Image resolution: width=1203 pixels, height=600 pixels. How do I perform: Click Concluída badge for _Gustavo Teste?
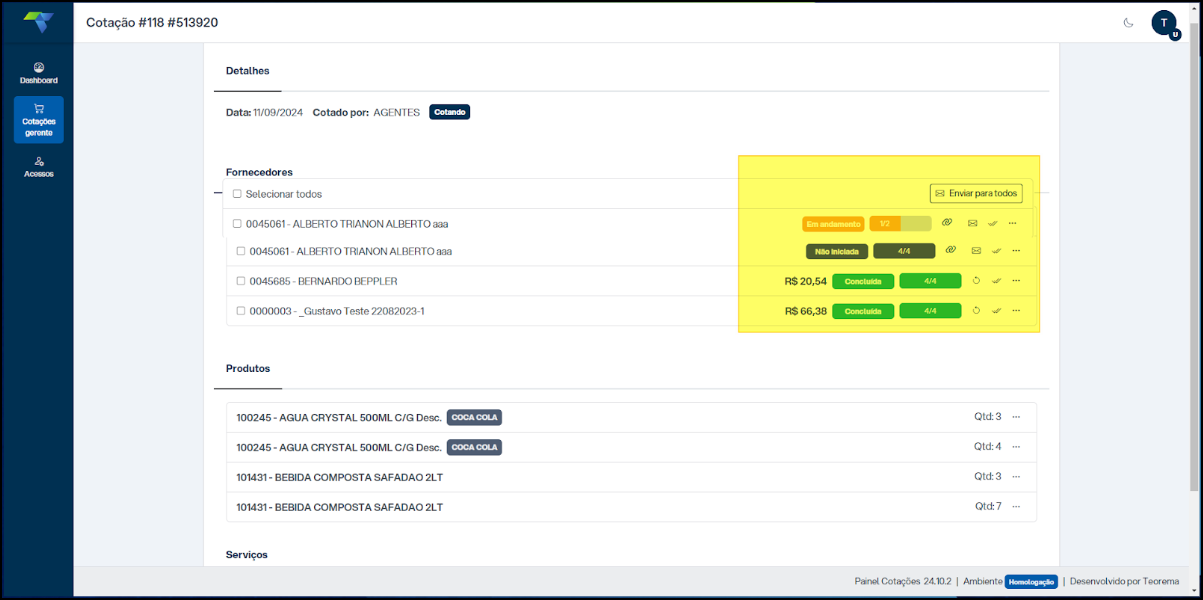click(x=863, y=311)
